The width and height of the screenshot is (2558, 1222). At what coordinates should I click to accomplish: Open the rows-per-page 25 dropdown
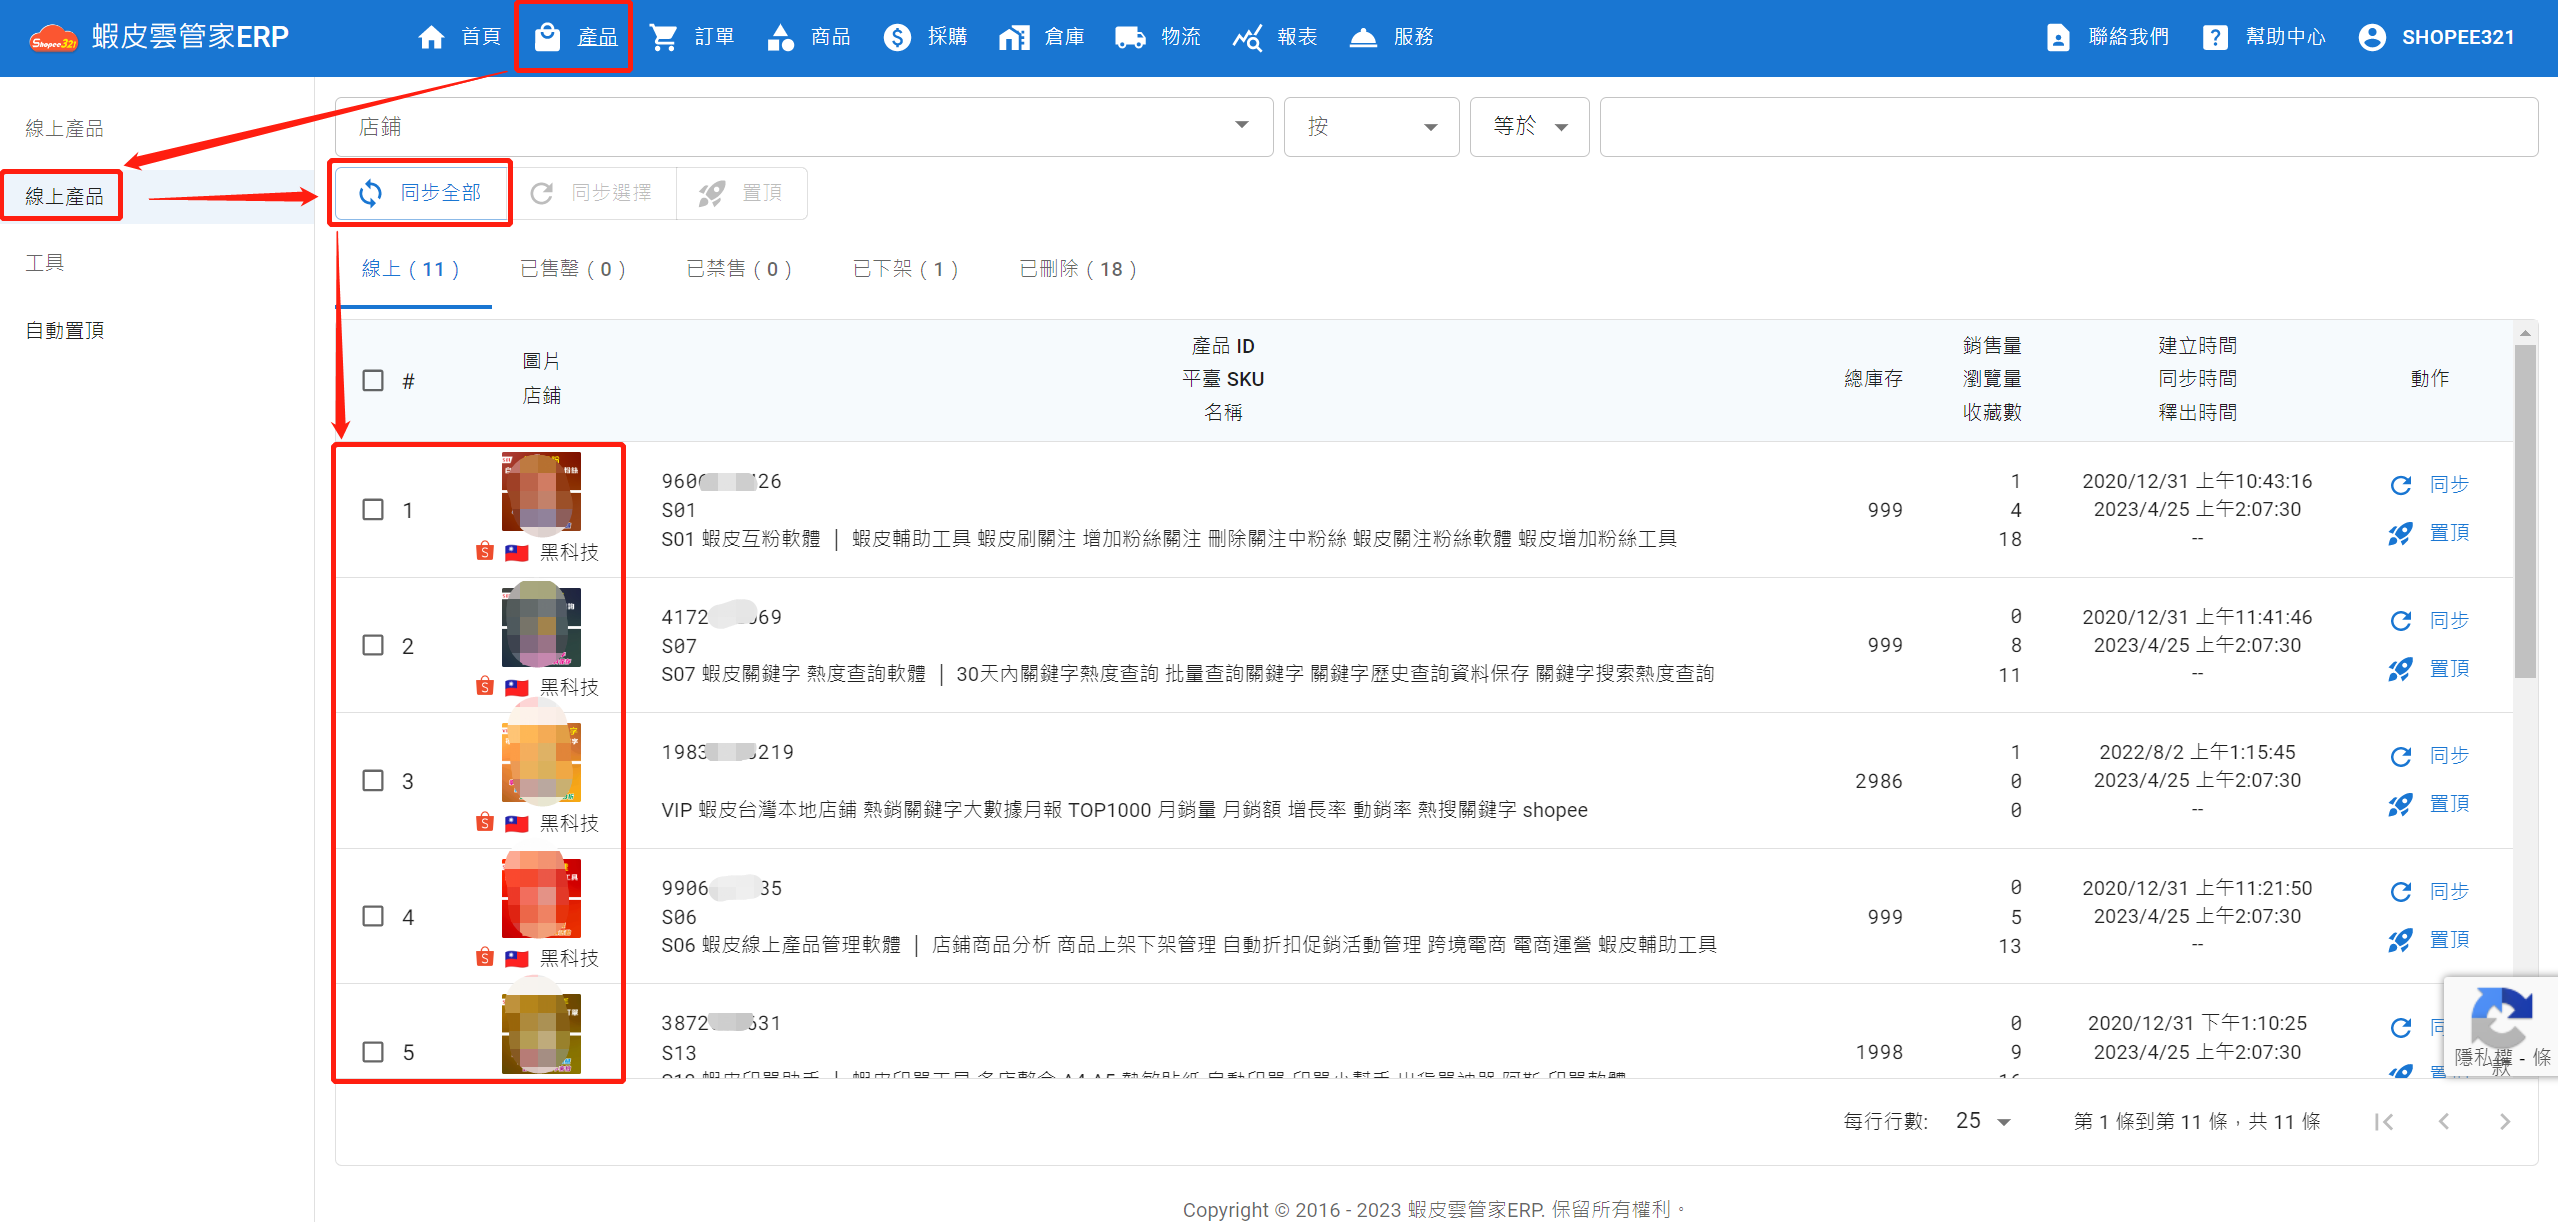[x=1983, y=1121]
